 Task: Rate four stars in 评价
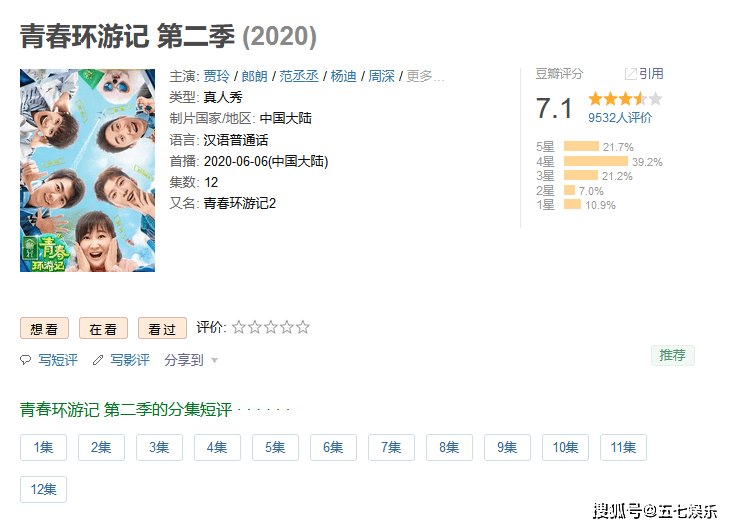287,327
